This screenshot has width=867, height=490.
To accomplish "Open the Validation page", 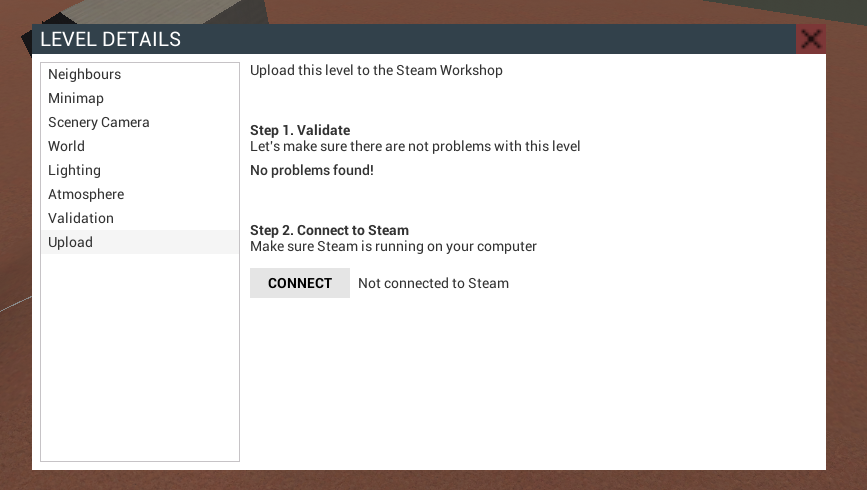I will (140, 218).
